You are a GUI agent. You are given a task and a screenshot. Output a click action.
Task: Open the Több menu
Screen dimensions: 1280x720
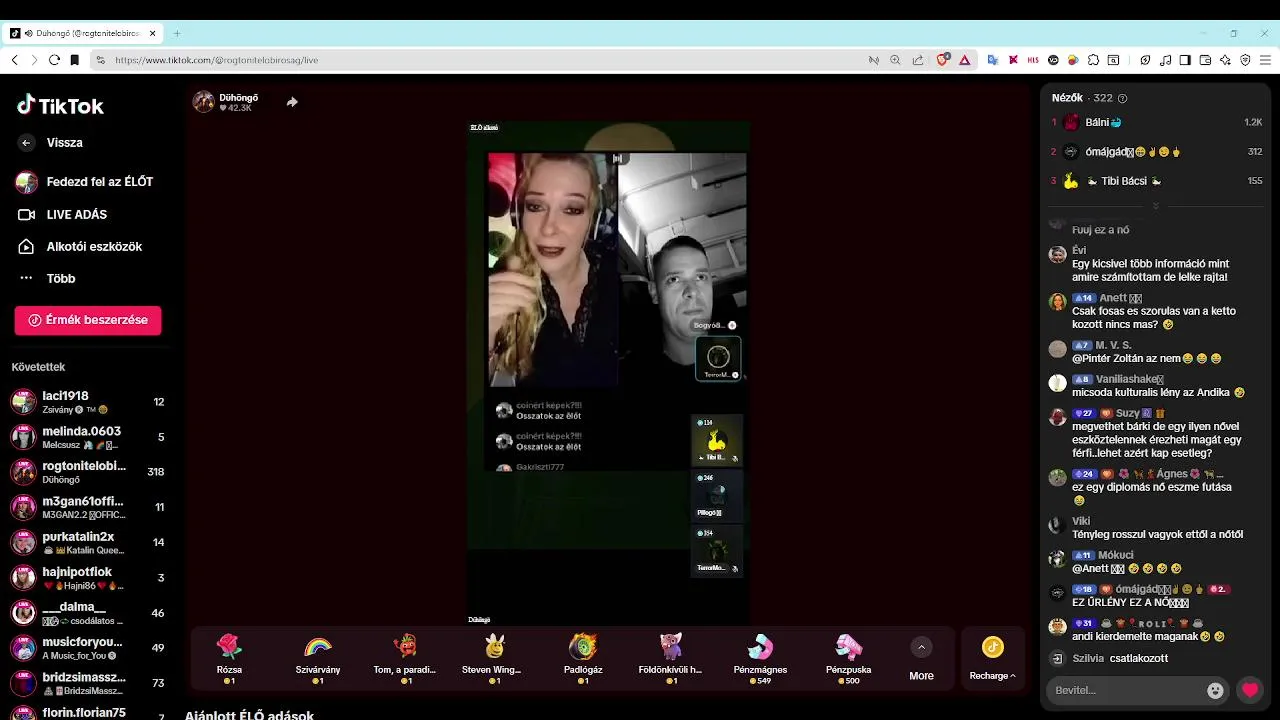[47, 278]
